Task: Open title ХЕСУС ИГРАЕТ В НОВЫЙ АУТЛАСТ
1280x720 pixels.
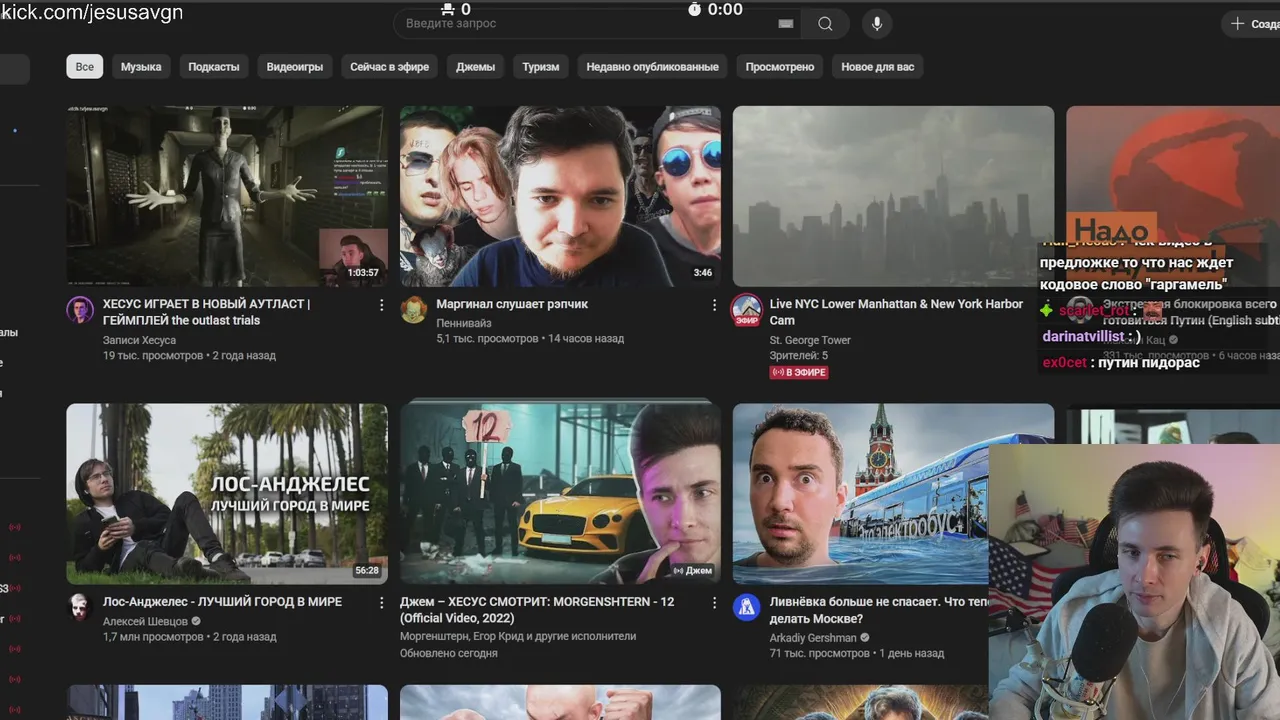Action: click(x=206, y=312)
